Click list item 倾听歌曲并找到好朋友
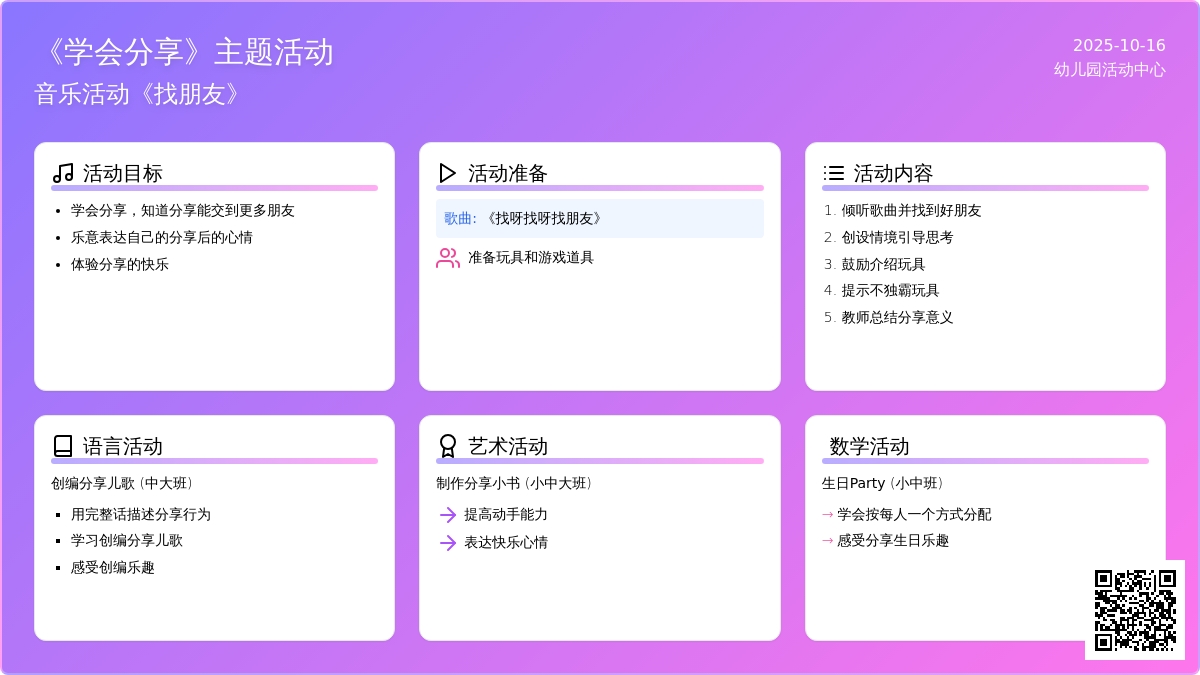 pos(911,211)
